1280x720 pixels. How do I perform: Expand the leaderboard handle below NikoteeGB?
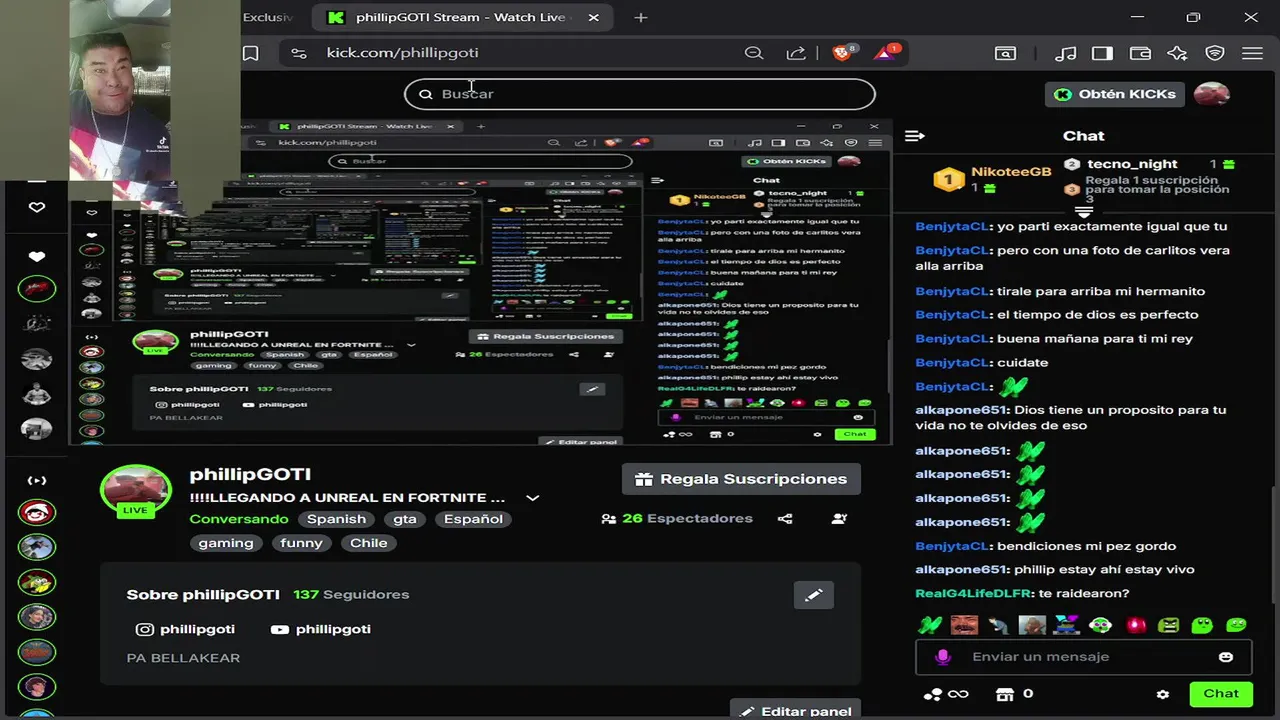pos(1083,212)
